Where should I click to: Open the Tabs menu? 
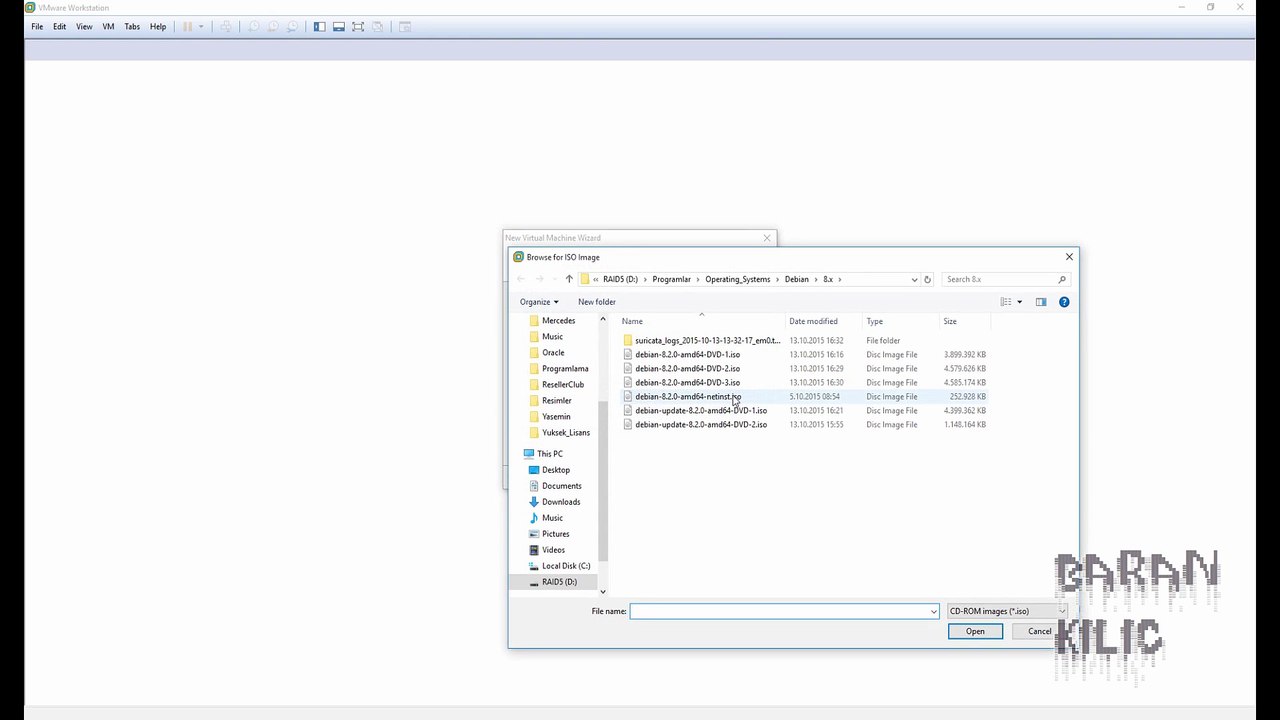click(132, 27)
